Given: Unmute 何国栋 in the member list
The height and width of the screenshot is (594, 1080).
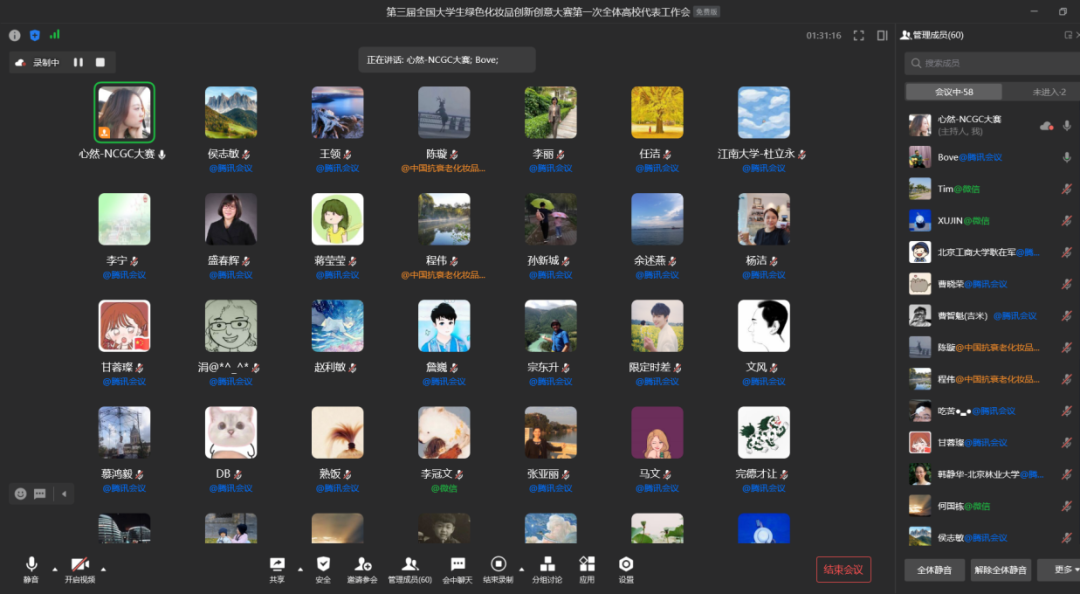Looking at the screenshot, I should (1066, 506).
